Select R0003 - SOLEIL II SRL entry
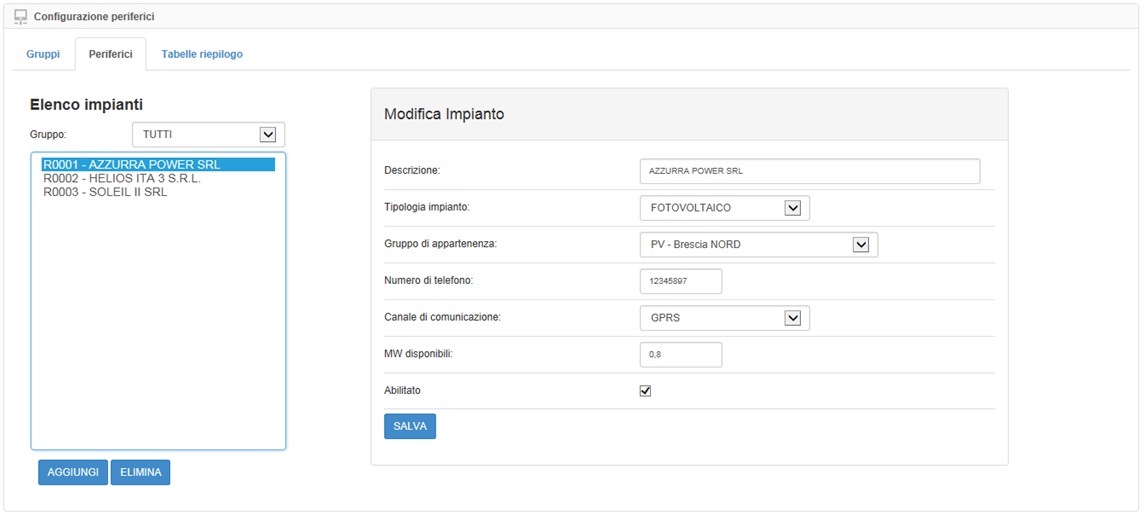 click(105, 192)
